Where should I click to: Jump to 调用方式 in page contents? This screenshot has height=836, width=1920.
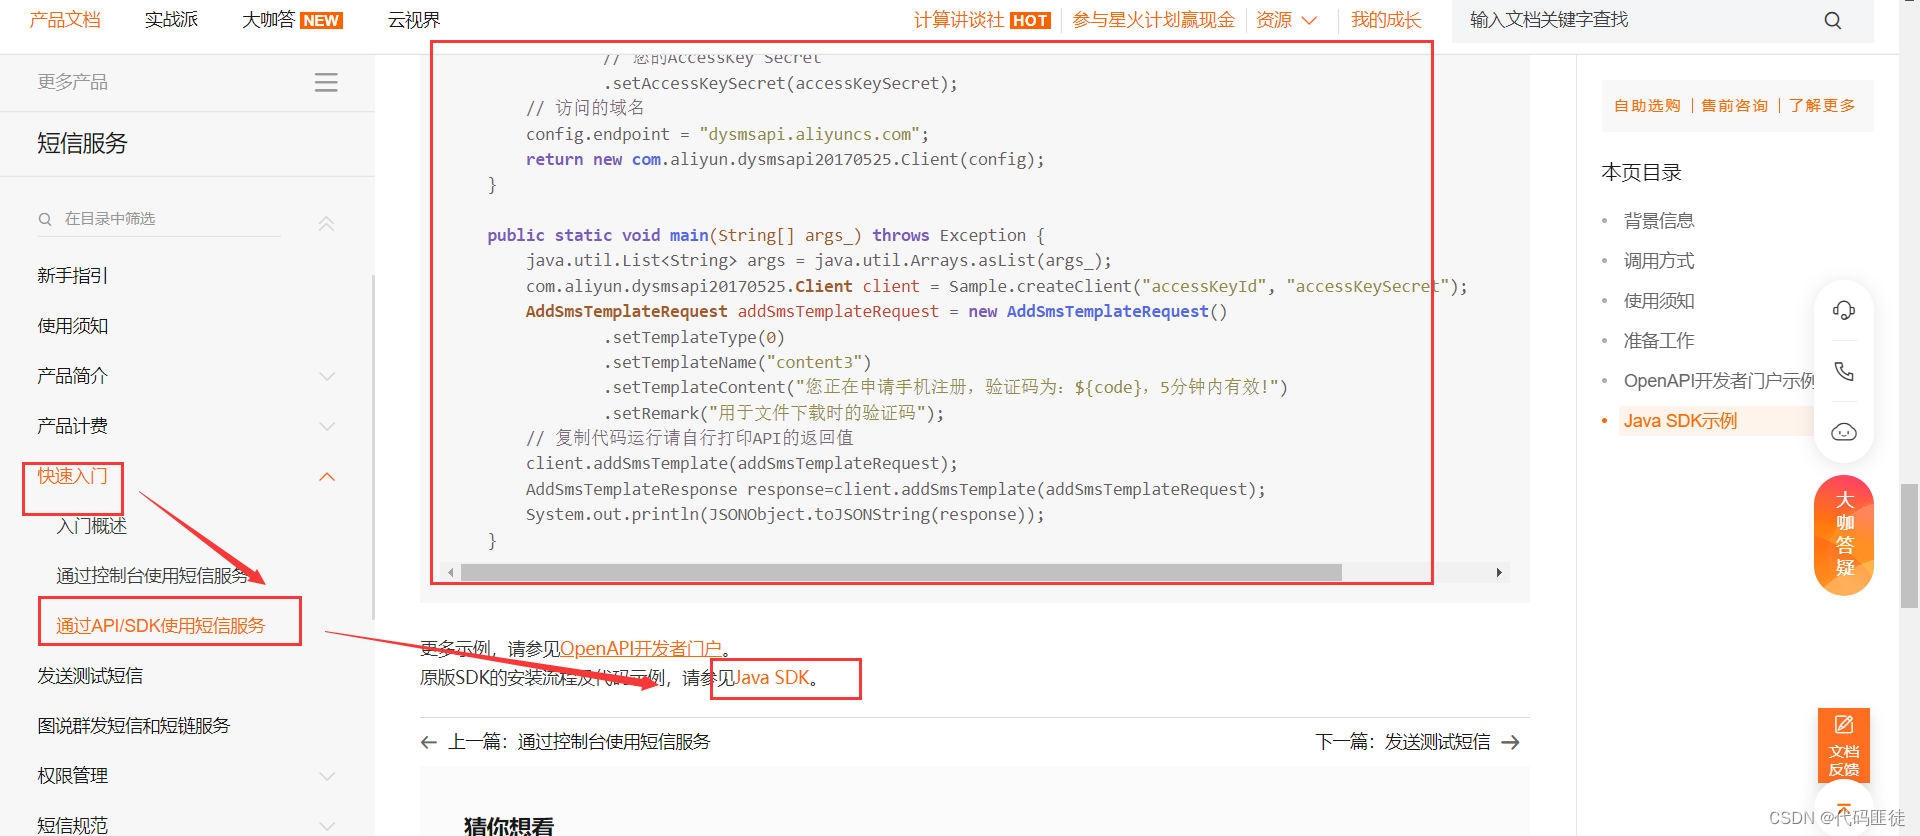(1659, 261)
